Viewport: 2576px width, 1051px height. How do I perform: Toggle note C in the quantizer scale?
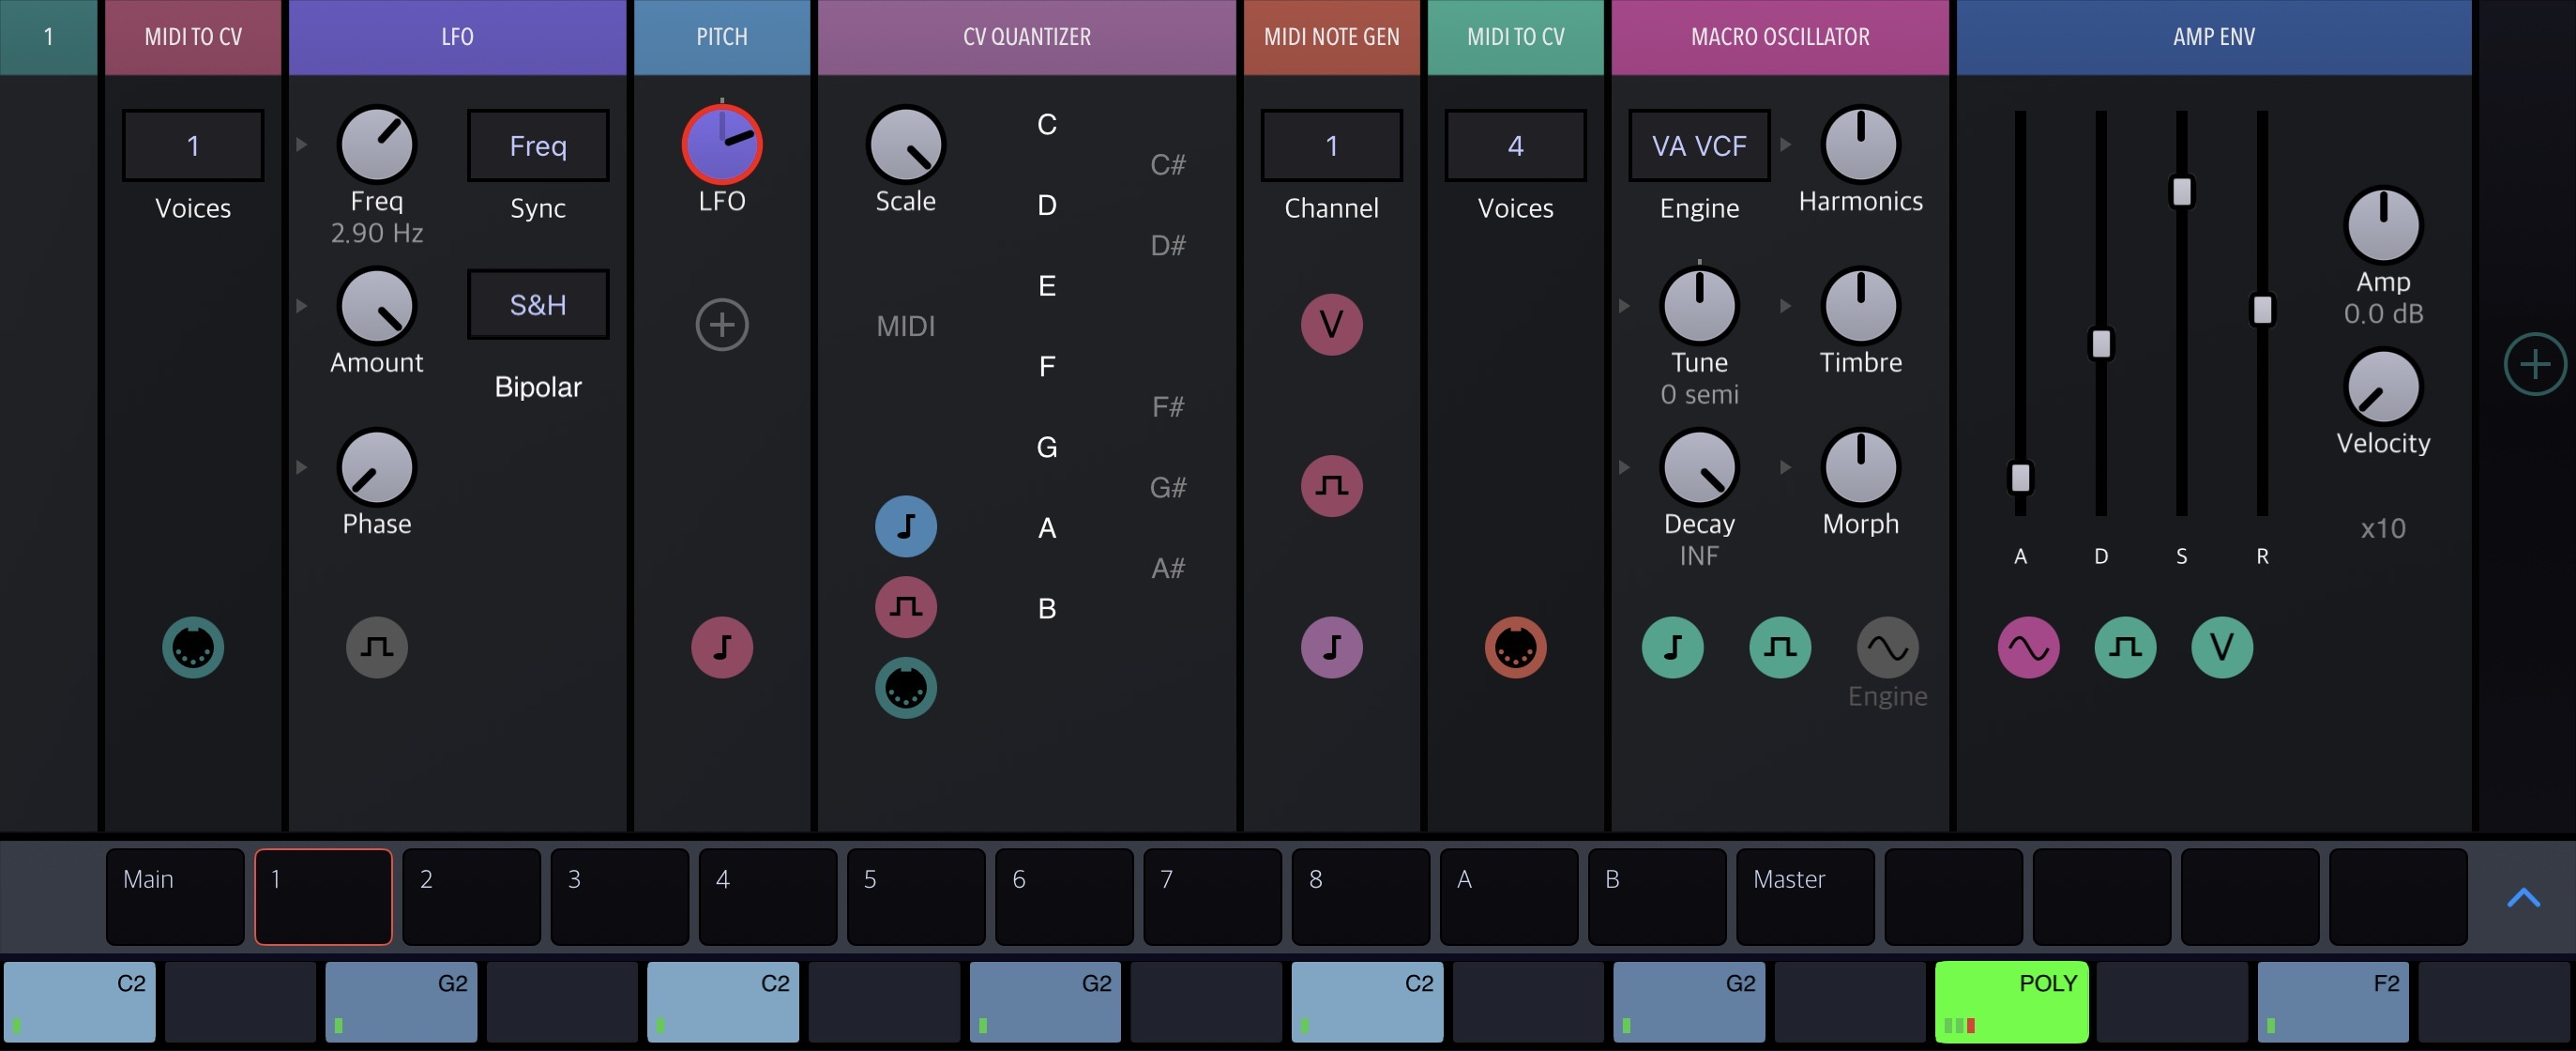coord(1047,124)
